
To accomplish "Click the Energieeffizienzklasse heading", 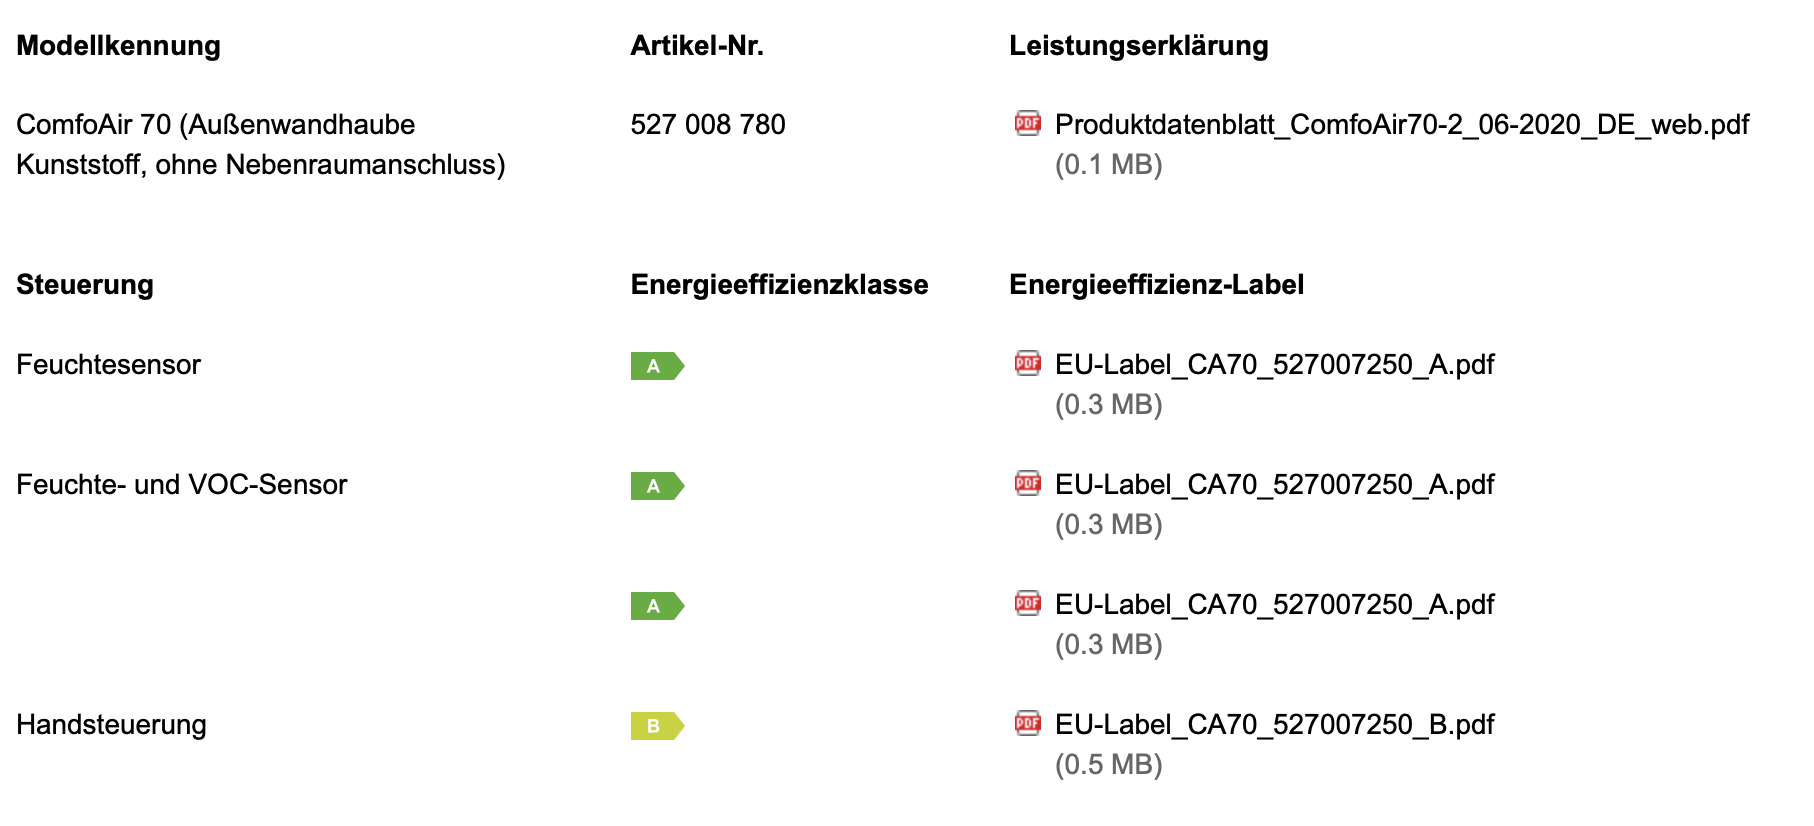I will coord(779,285).
